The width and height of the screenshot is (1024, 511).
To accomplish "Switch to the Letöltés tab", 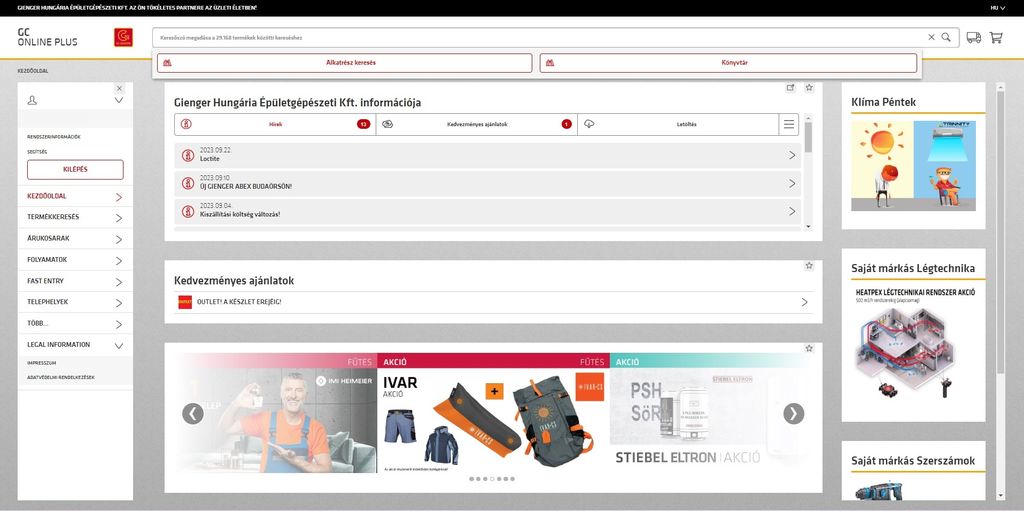I will pyautogui.click(x=678, y=124).
